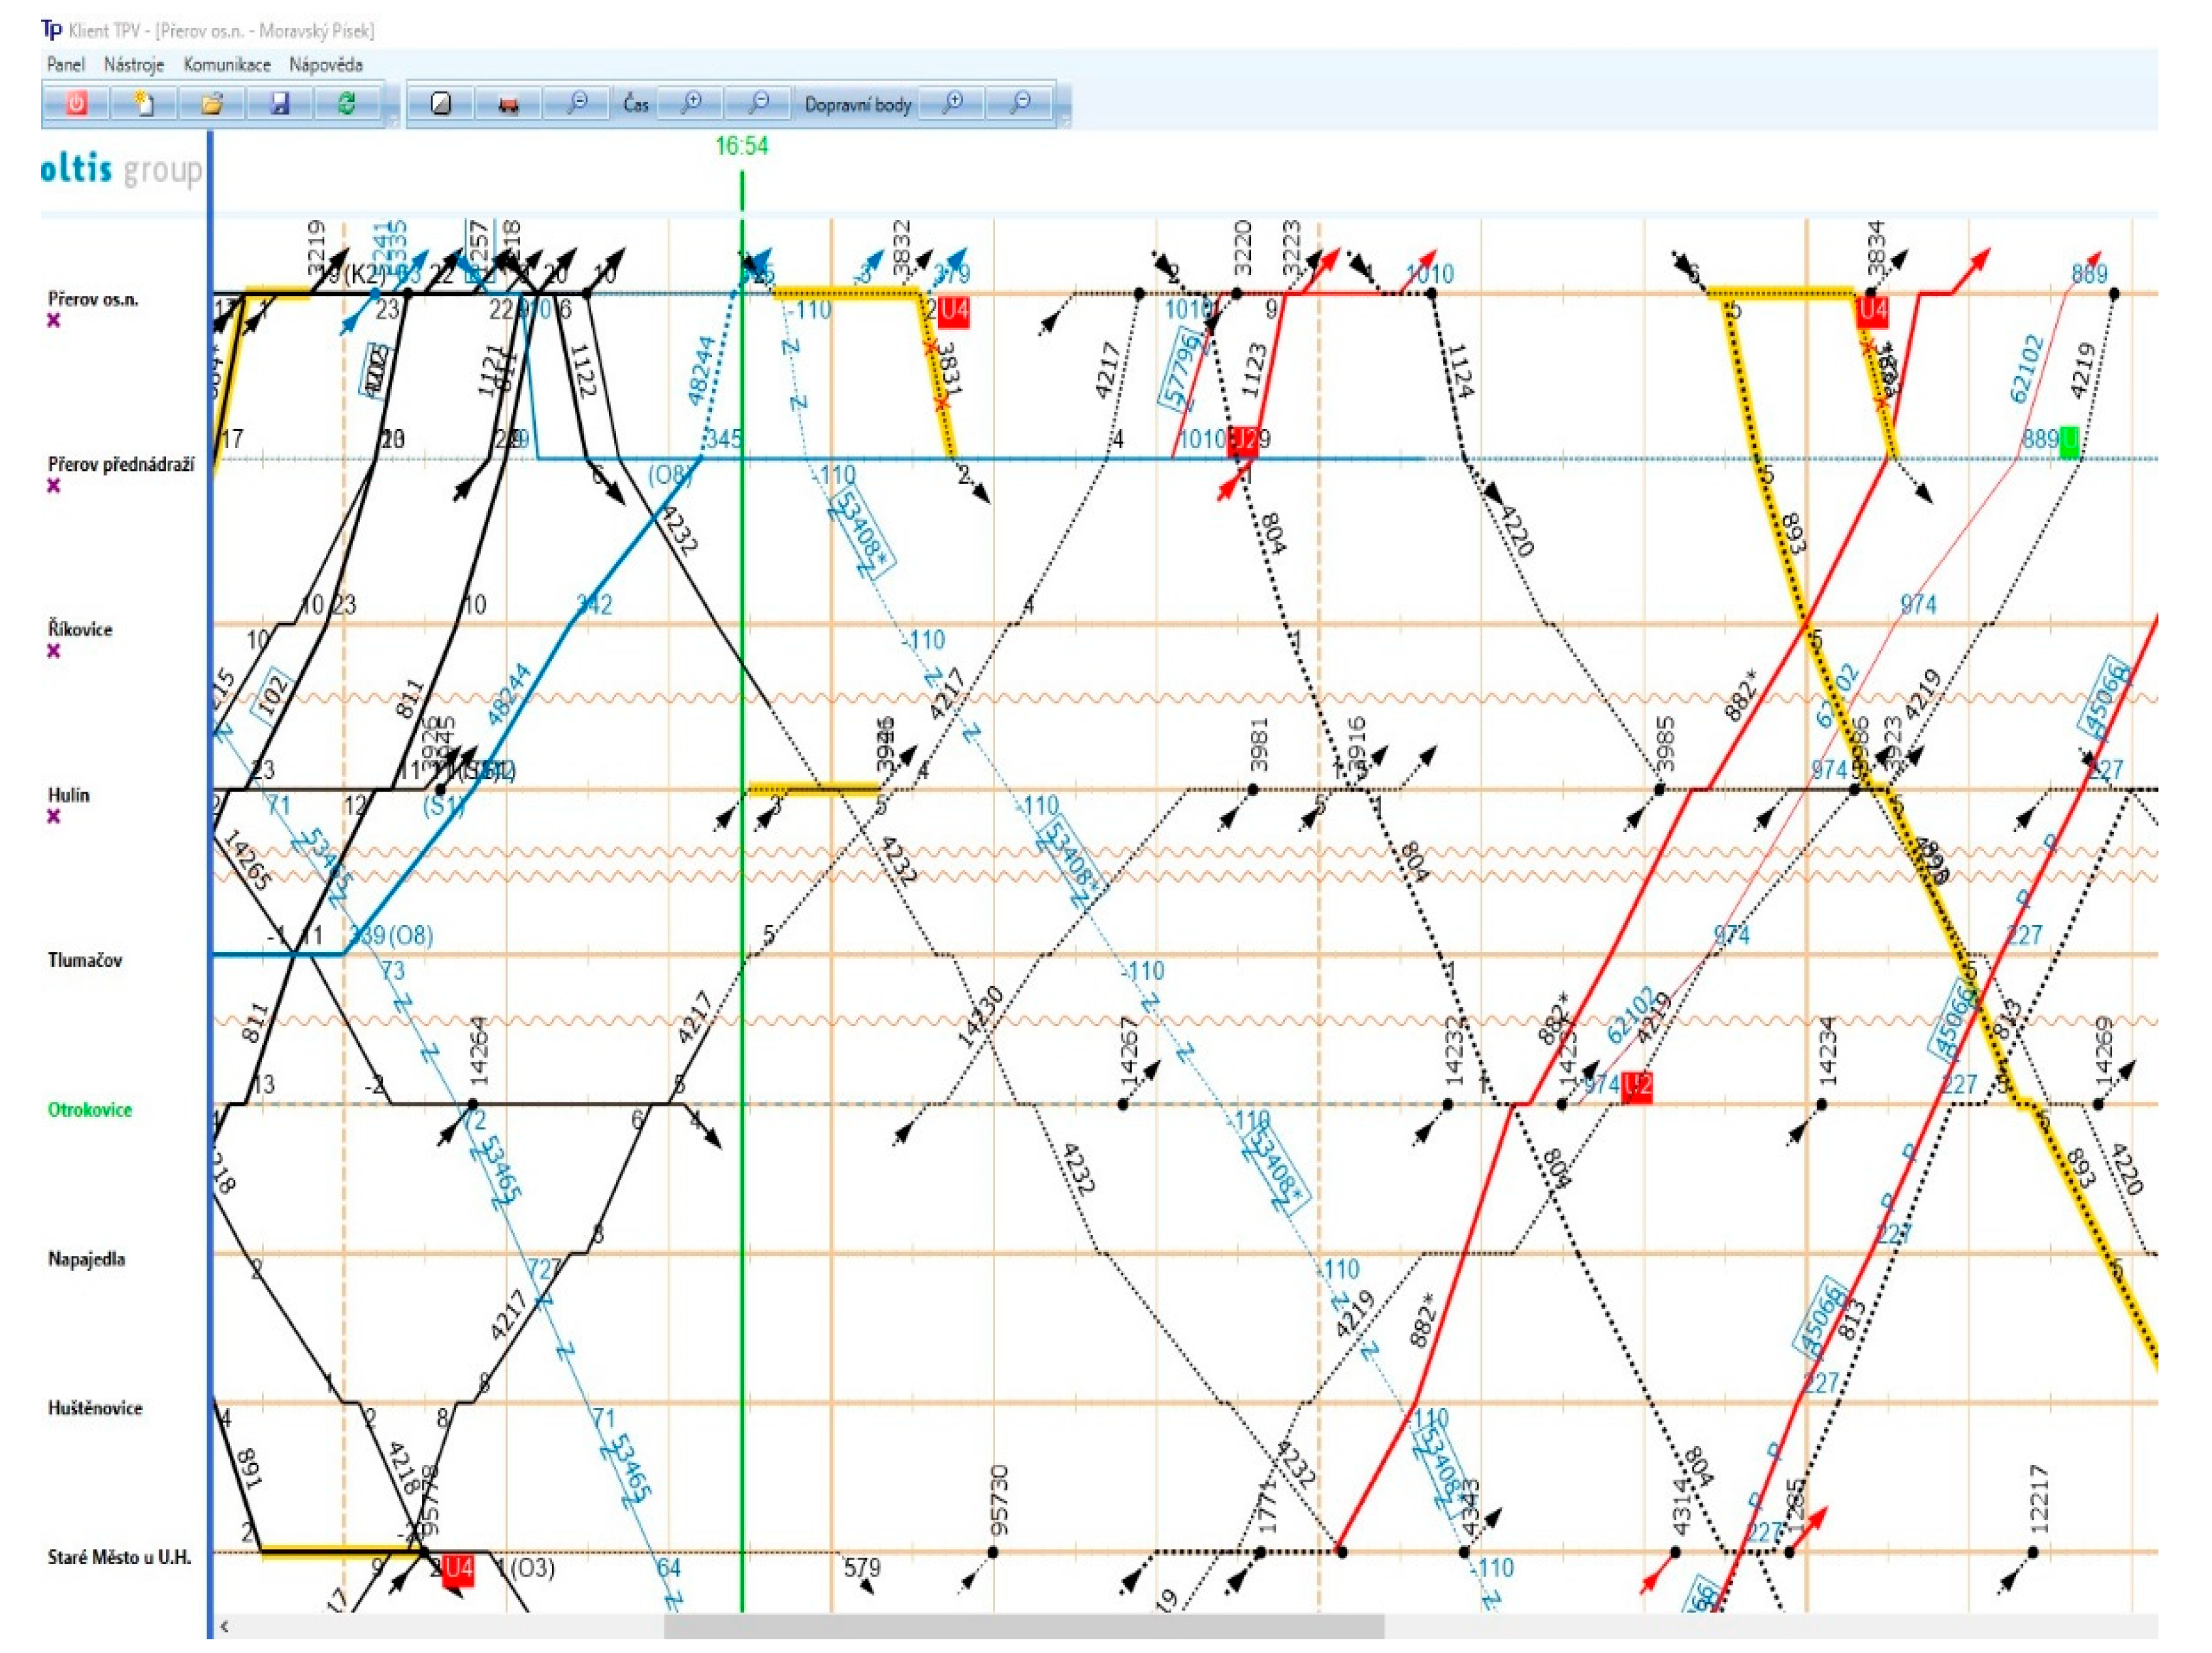Click the black-and-white contrast square icon
This screenshot has height=1653, width=2212.
pyautogui.click(x=441, y=103)
